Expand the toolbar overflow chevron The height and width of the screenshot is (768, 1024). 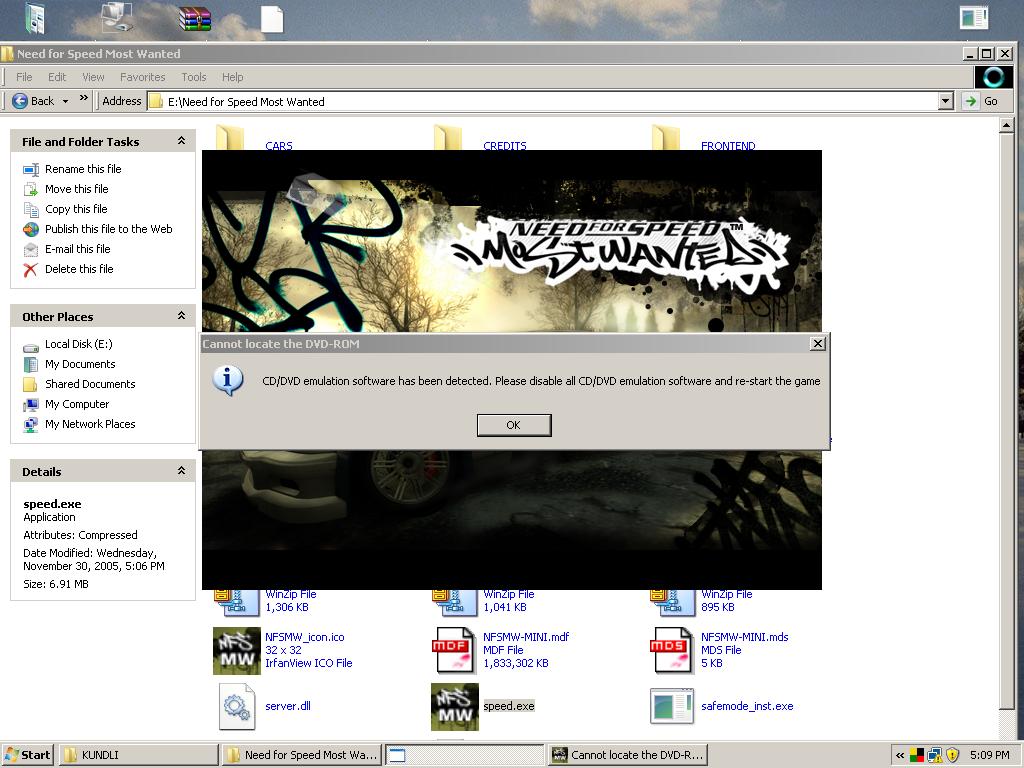click(x=84, y=99)
